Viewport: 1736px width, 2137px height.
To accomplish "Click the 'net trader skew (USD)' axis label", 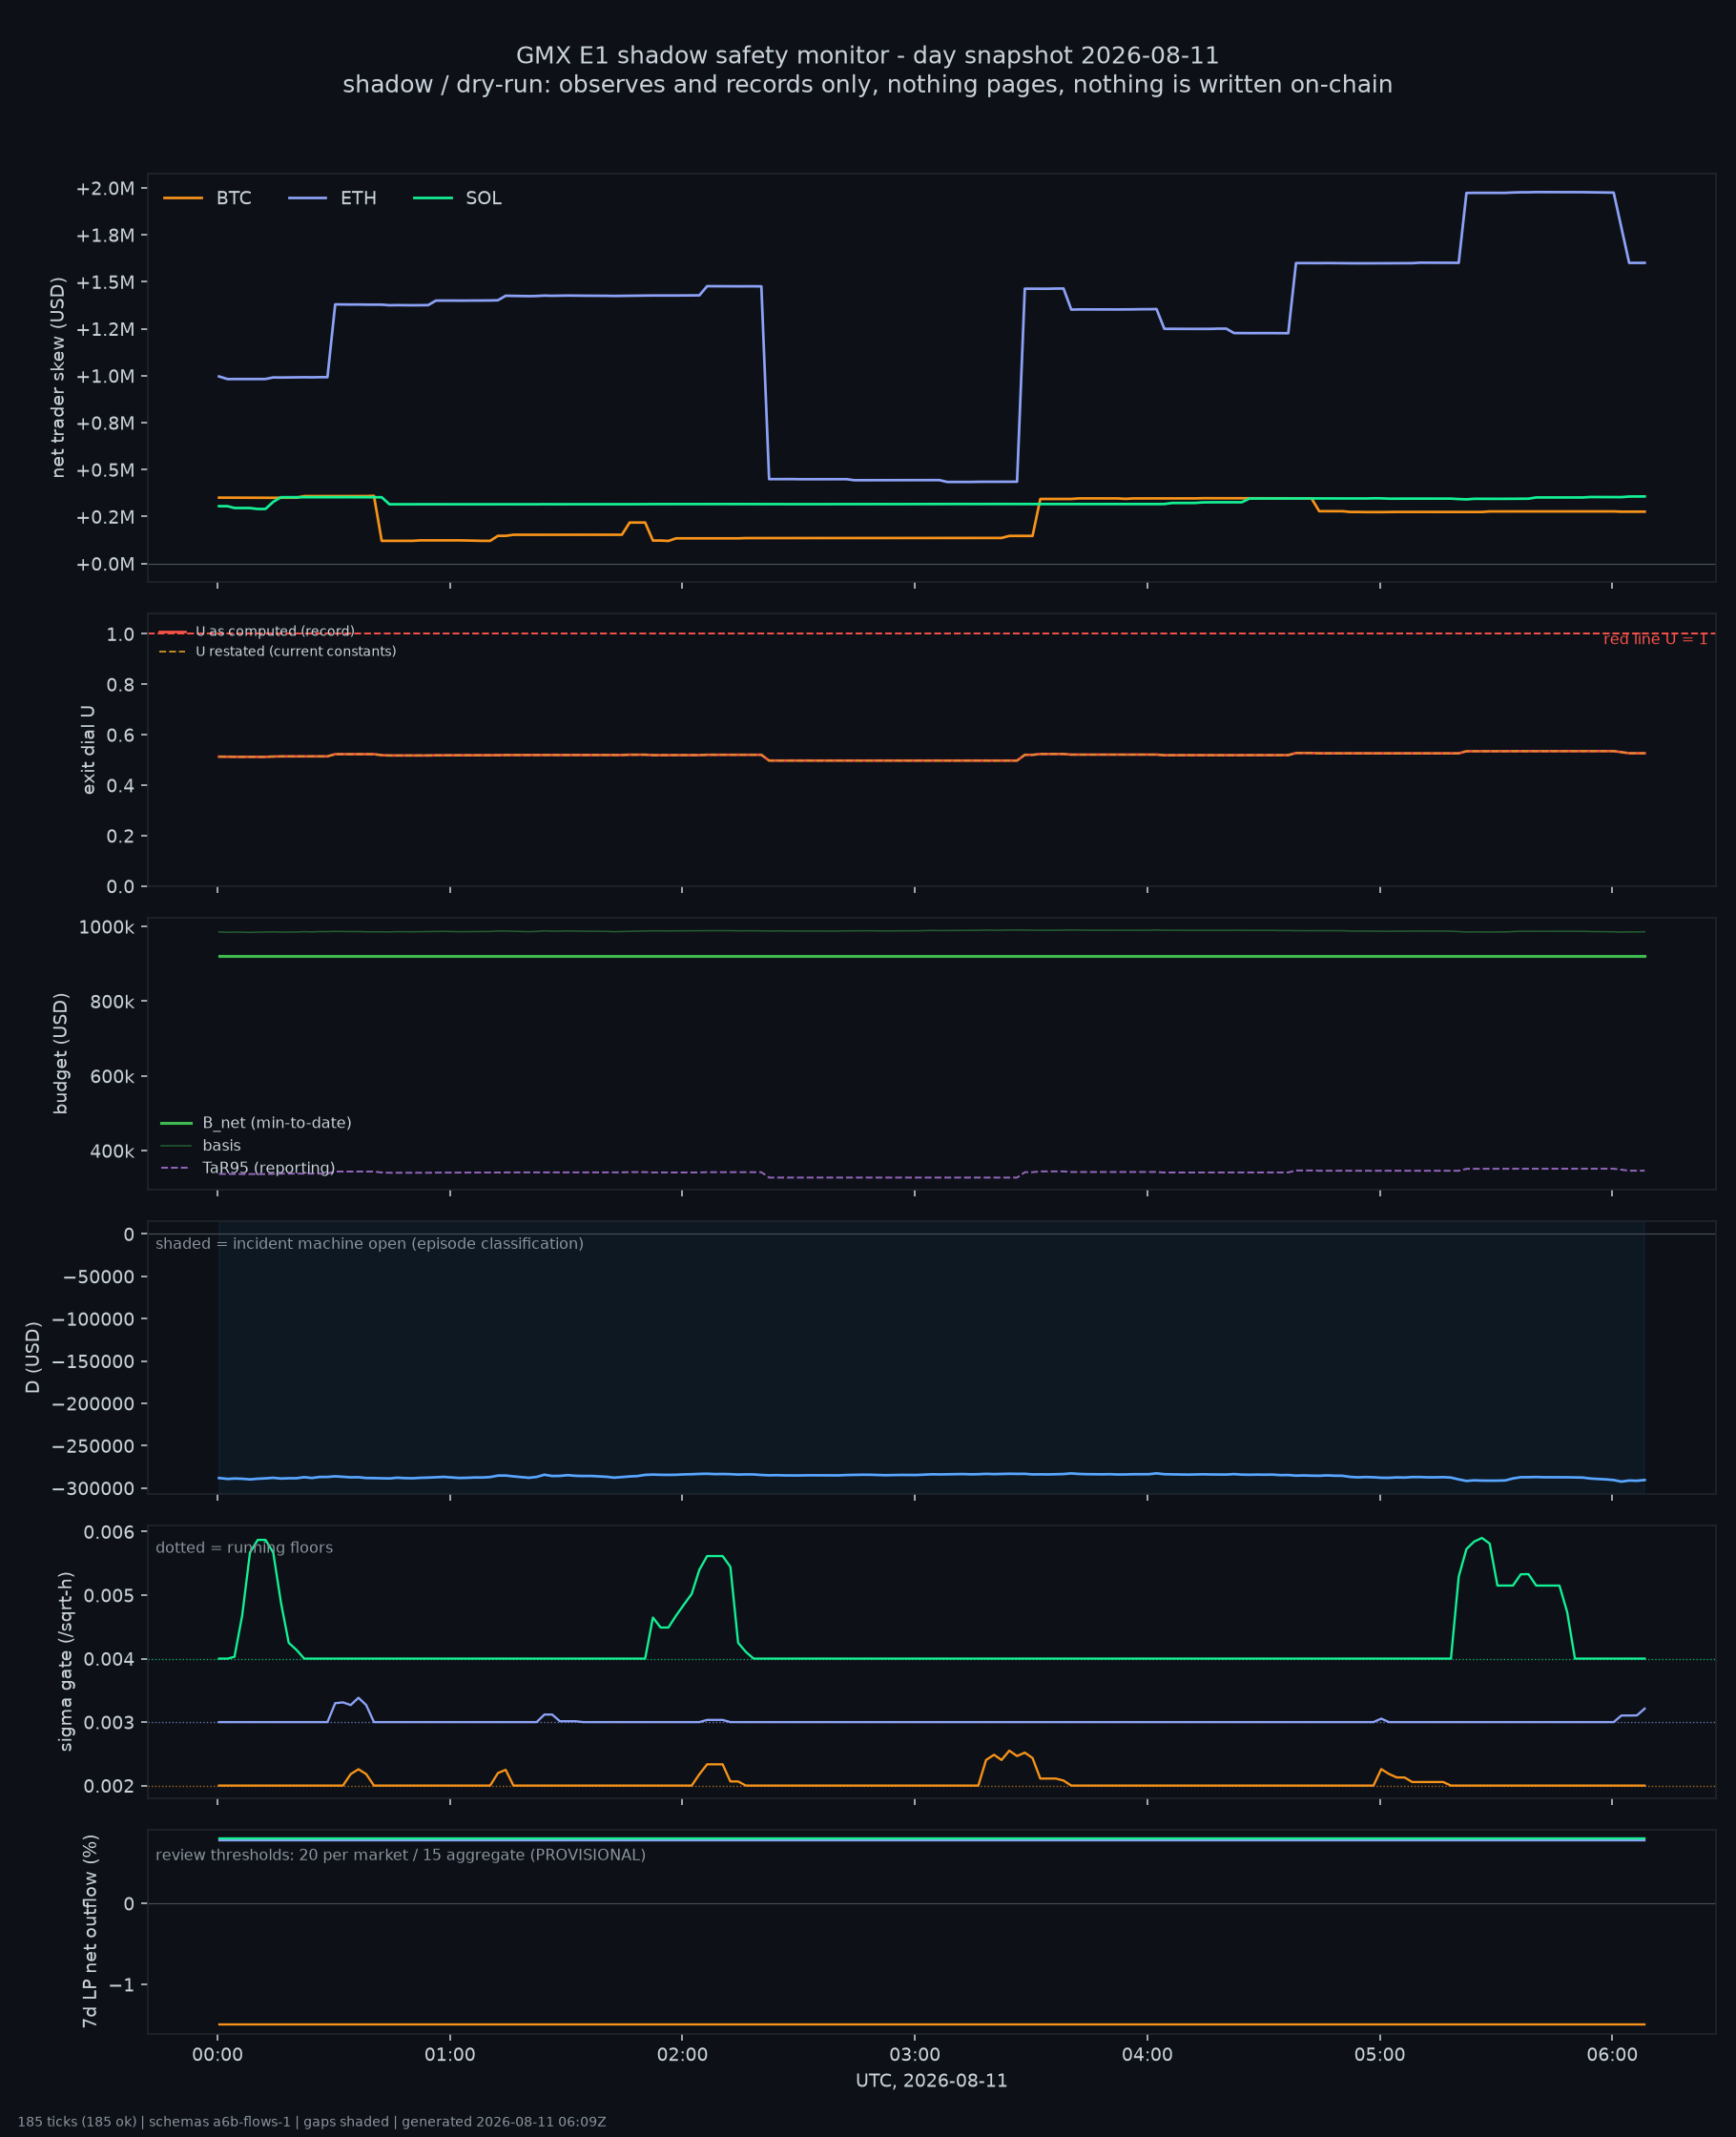I will pos(58,377).
